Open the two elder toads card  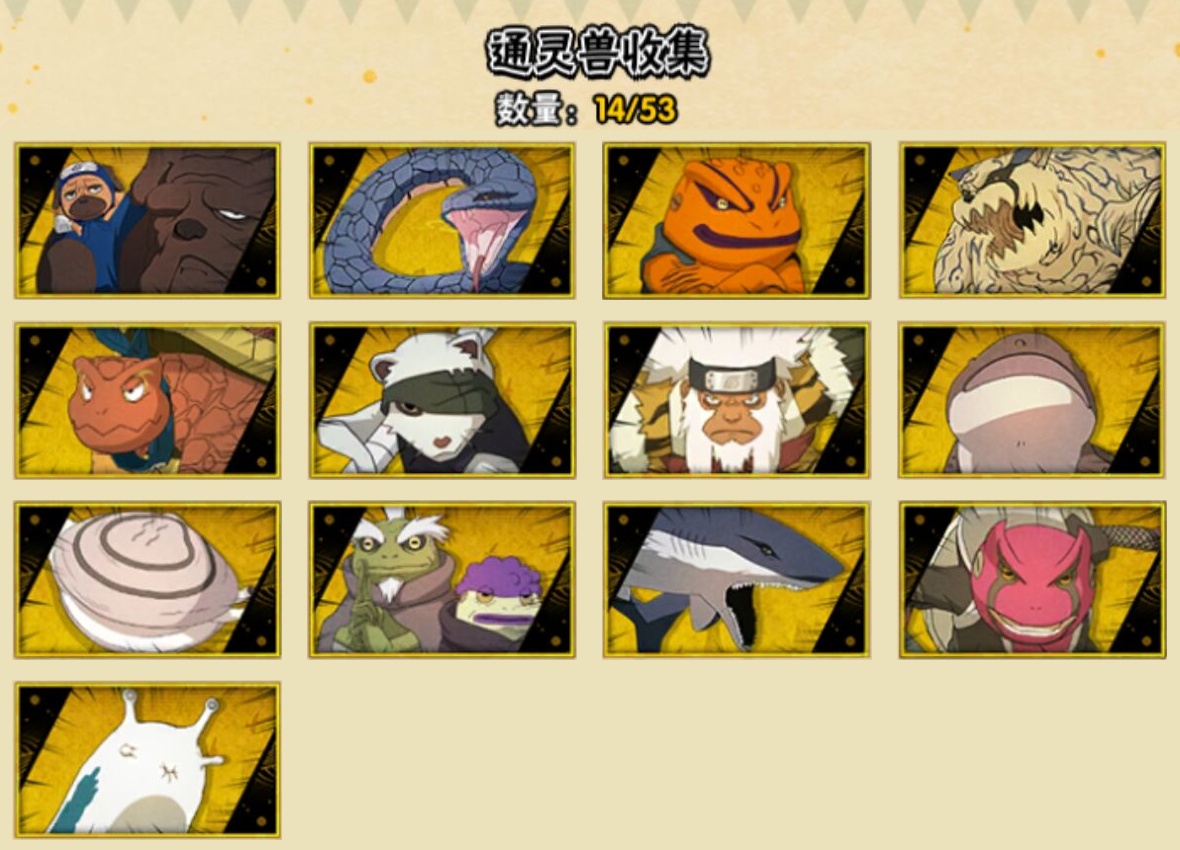pyautogui.click(x=442, y=580)
